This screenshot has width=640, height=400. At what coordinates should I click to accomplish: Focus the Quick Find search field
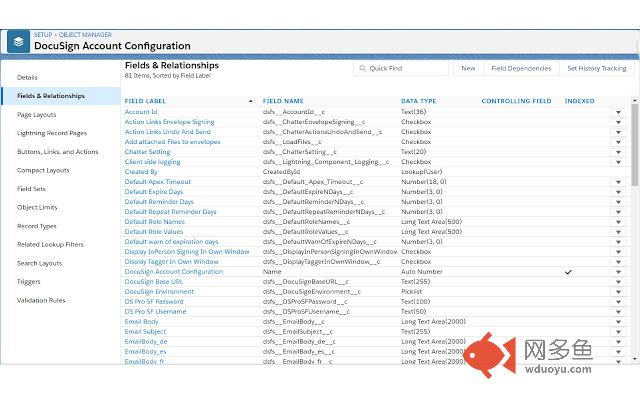(401, 68)
